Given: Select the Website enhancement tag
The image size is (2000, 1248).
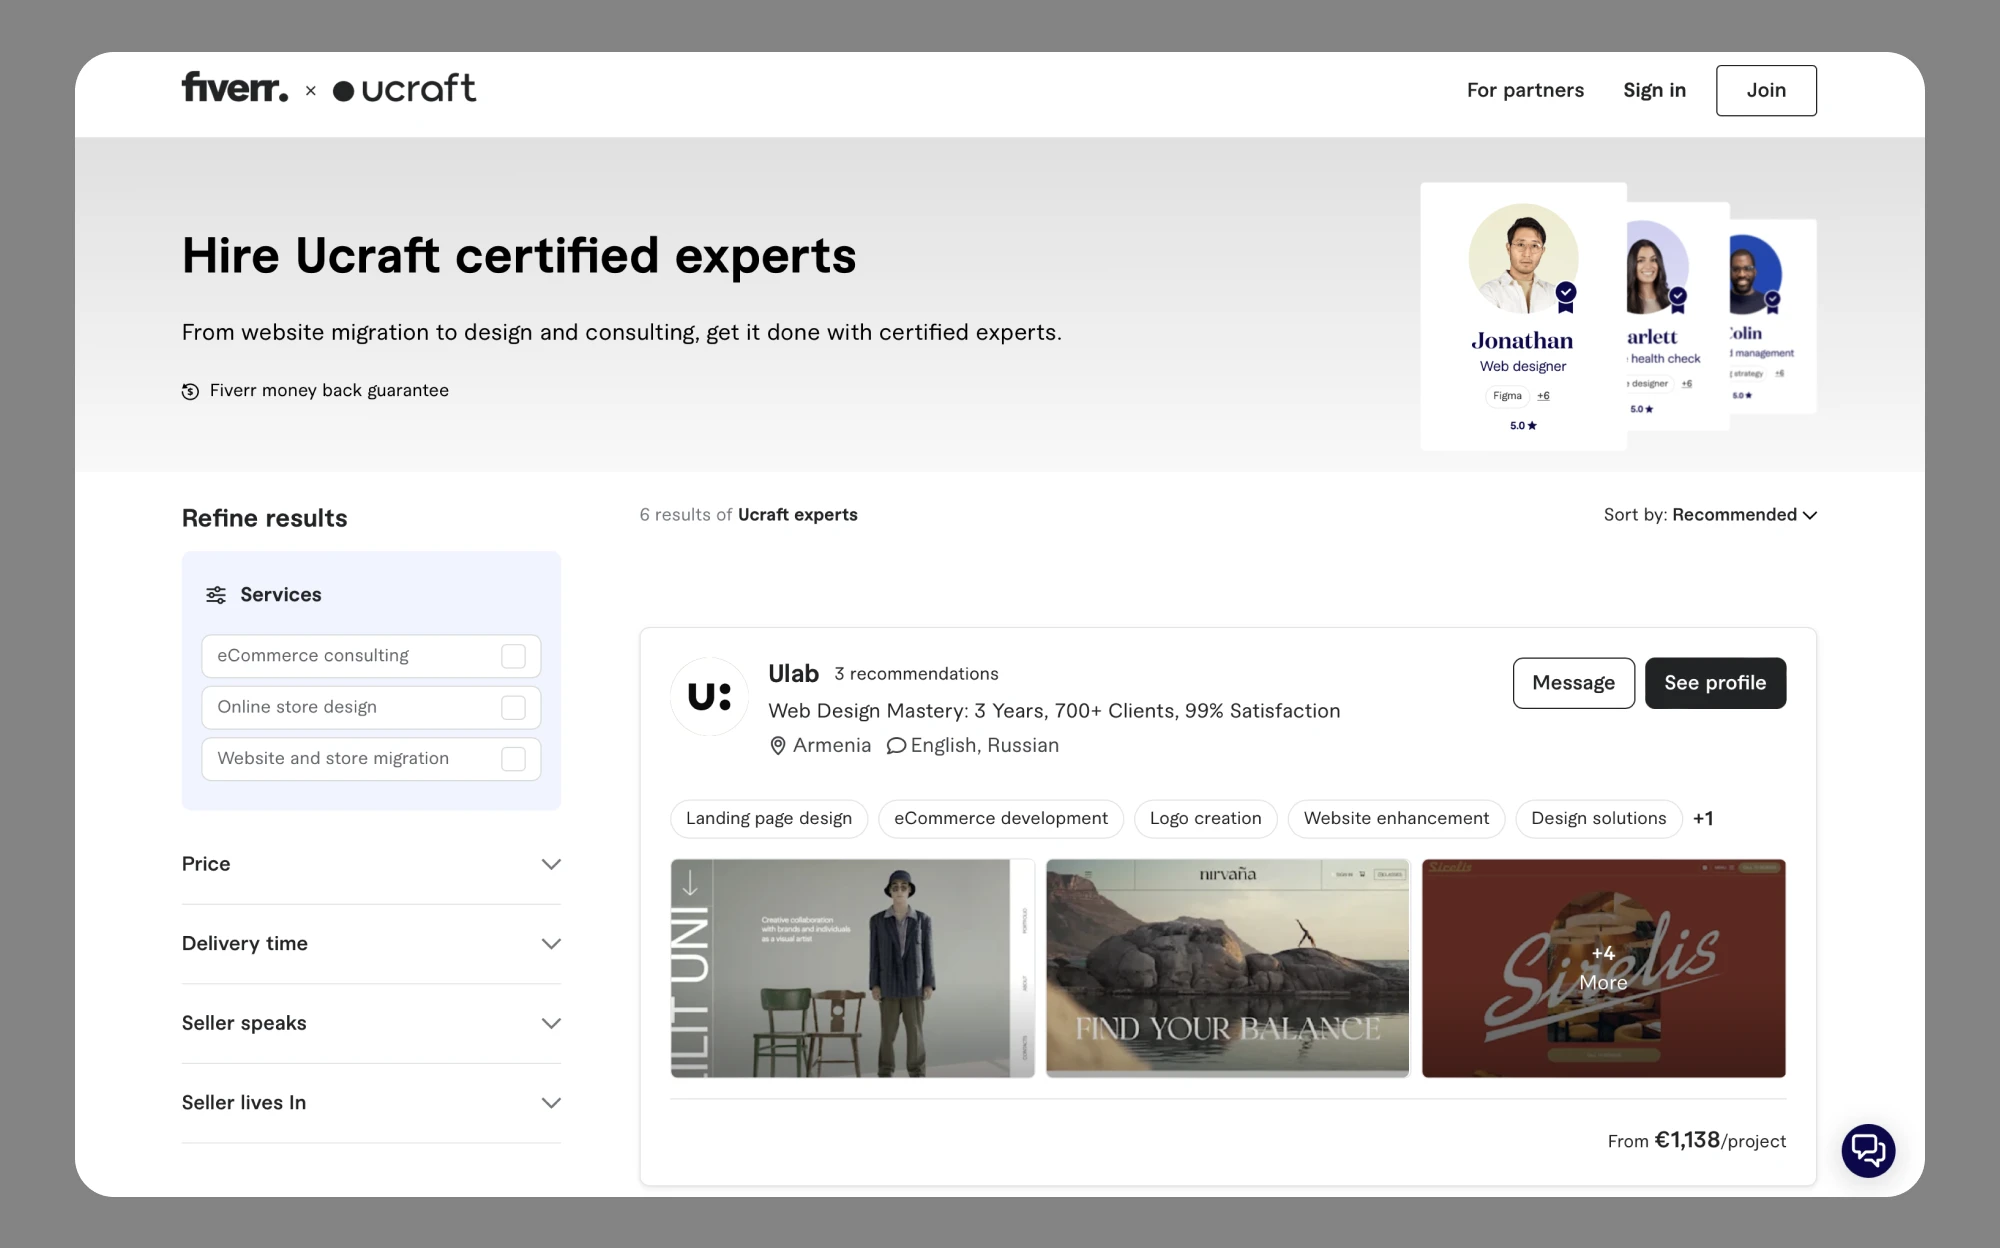Looking at the screenshot, I should [1396, 819].
